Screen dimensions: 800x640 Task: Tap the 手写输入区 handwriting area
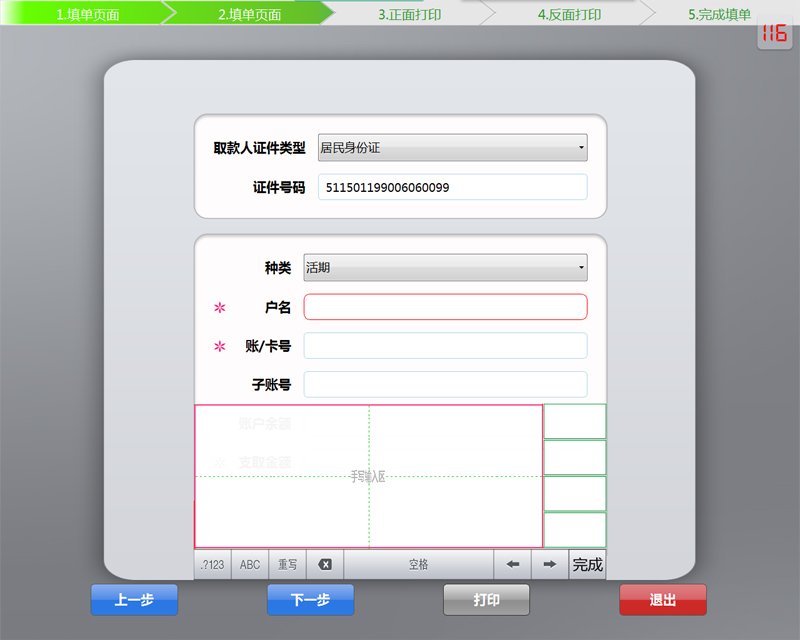pyautogui.click(x=370, y=476)
